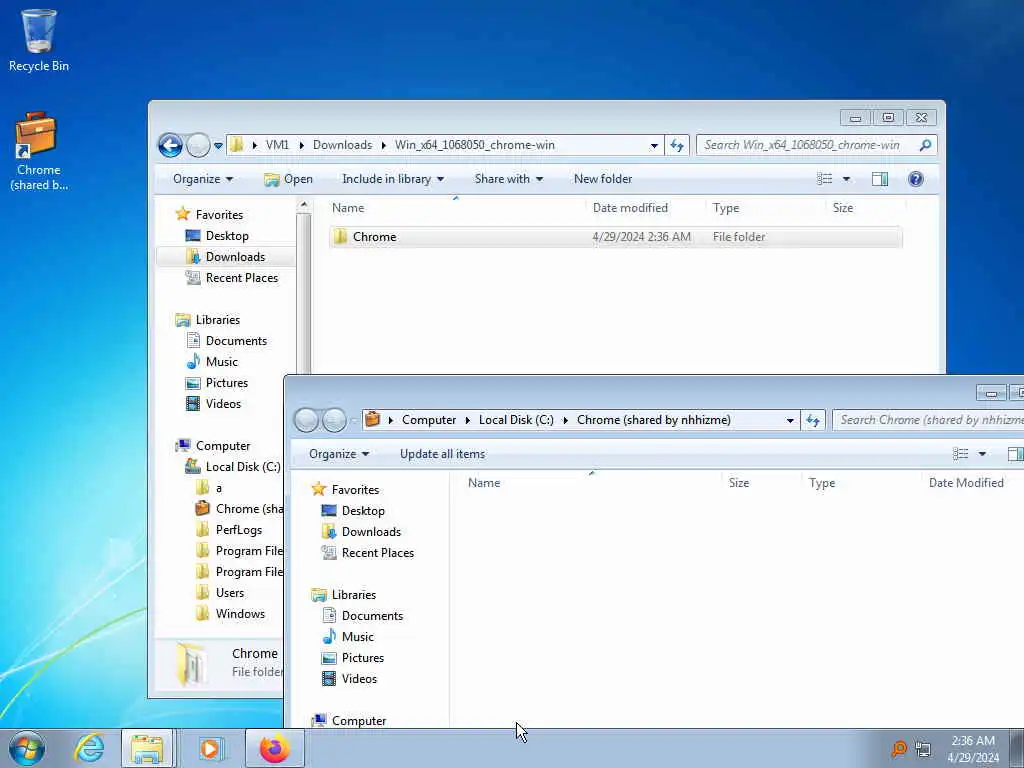Click Downloads breadcrumb in the address bar
The image size is (1024, 768).
(x=342, y=145)
